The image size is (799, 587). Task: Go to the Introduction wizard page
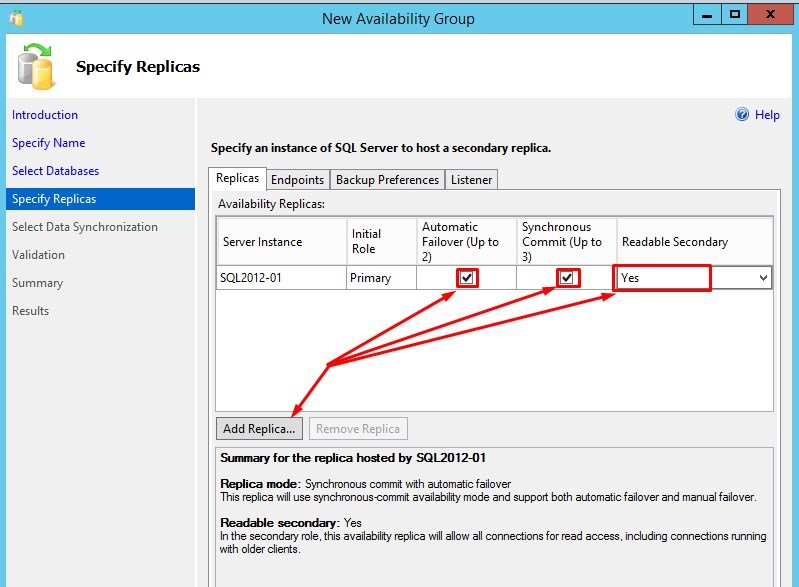45,115
